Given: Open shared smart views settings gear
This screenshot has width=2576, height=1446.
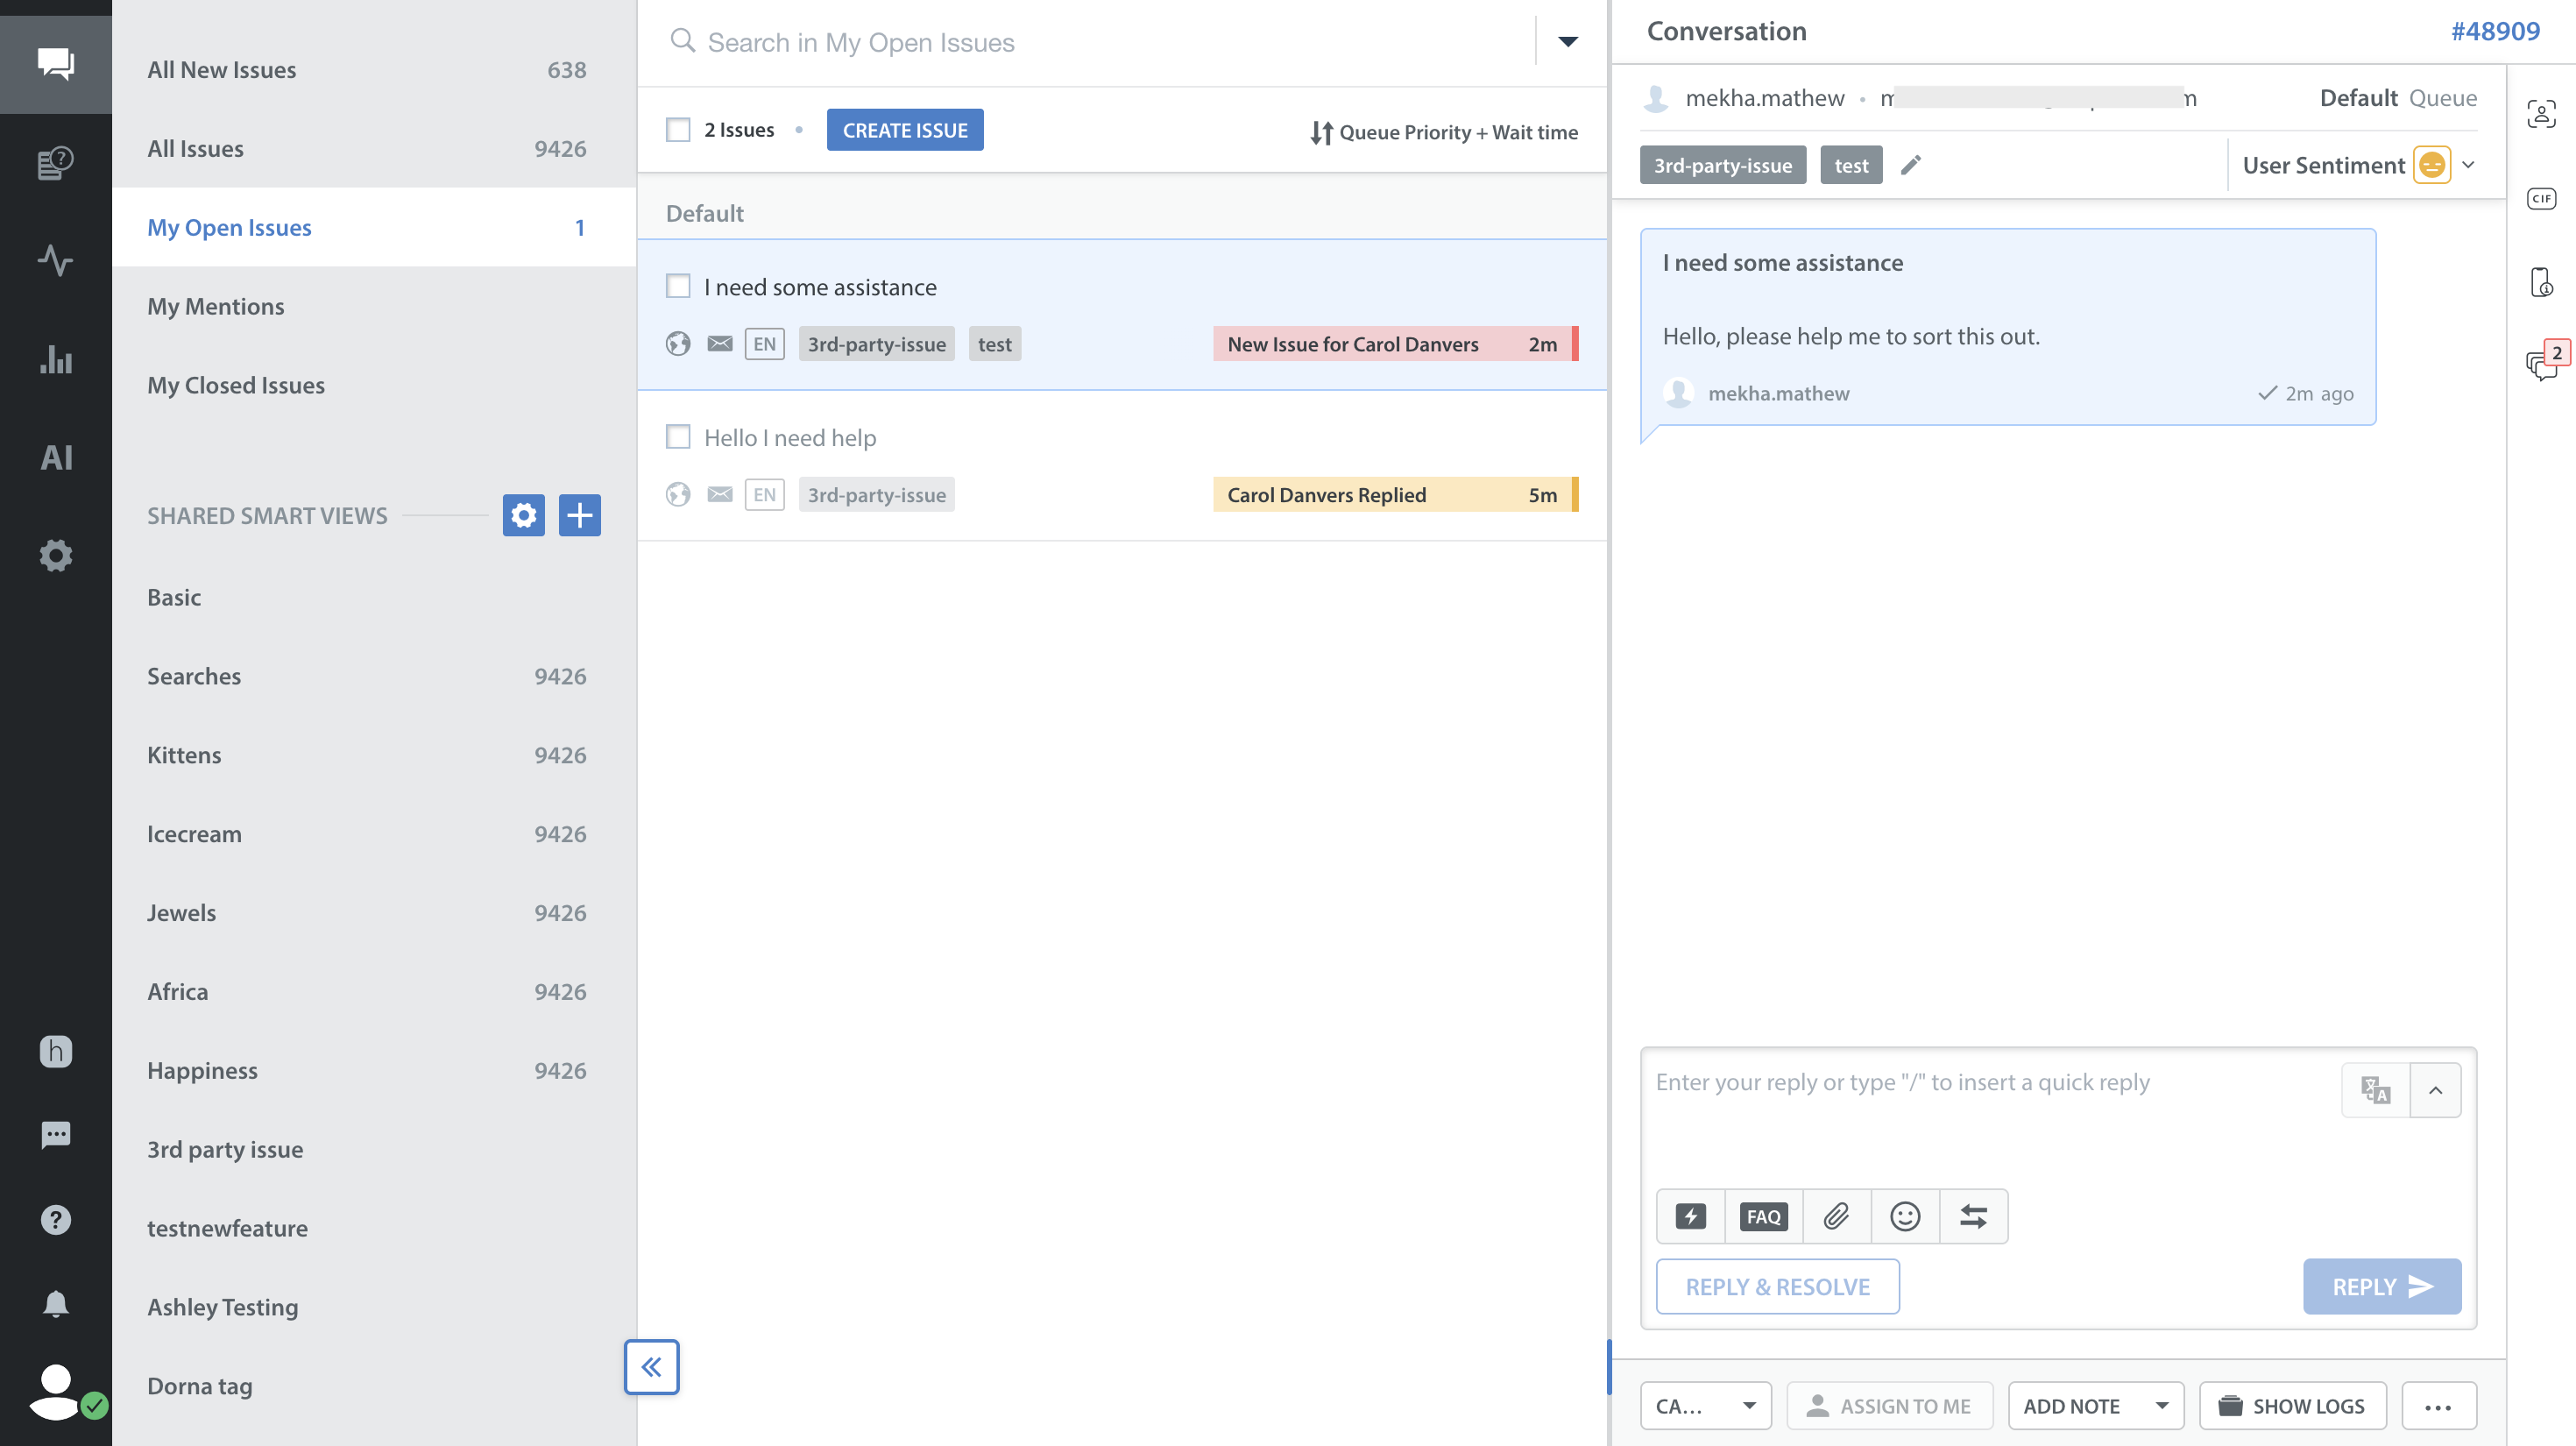Looking at the screenshot, I should [x=523, y=515].
